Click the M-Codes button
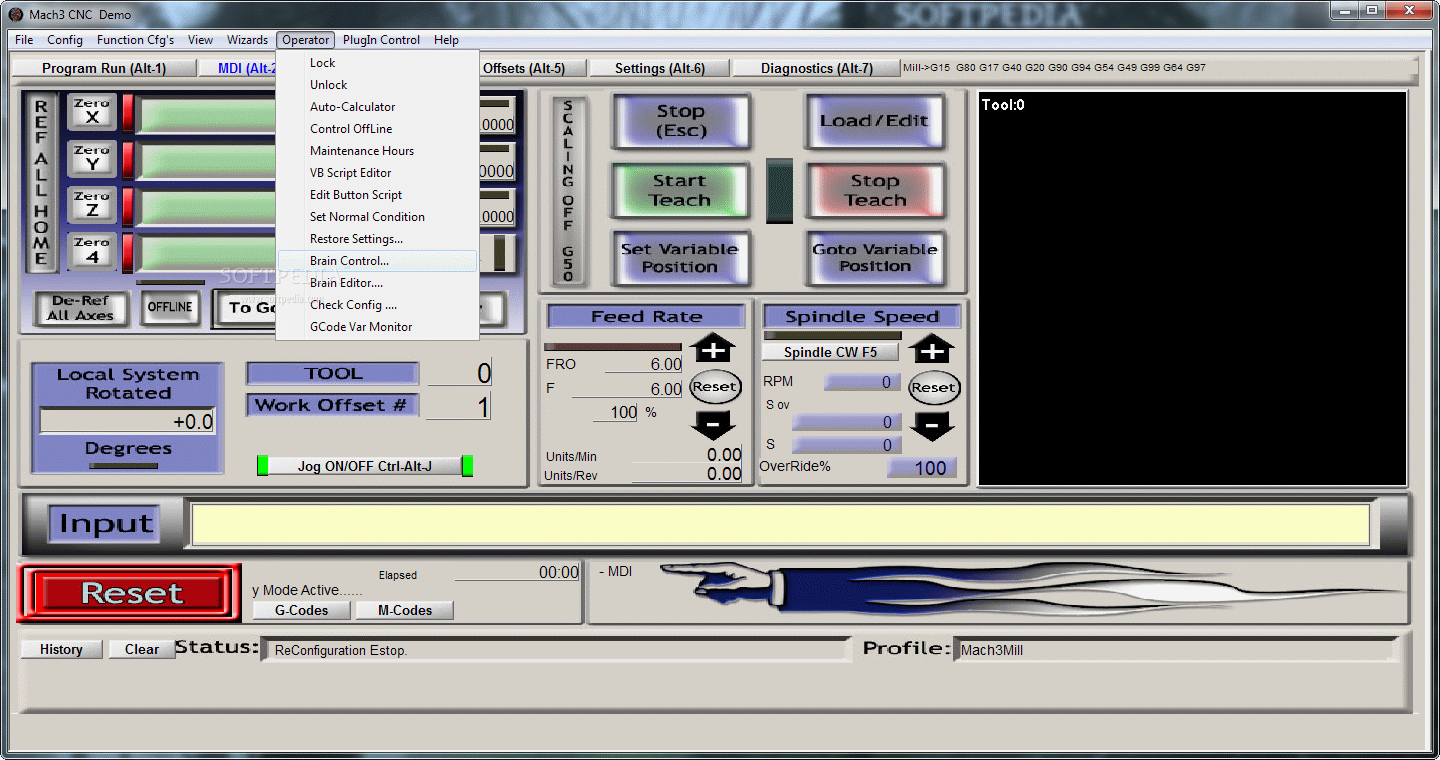 click(405, 610)
